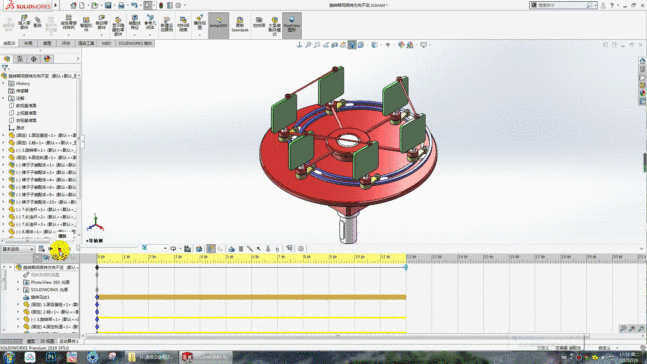Click the Large Assembly Mode icon
The image size is (647, 364).
point(274,26)
